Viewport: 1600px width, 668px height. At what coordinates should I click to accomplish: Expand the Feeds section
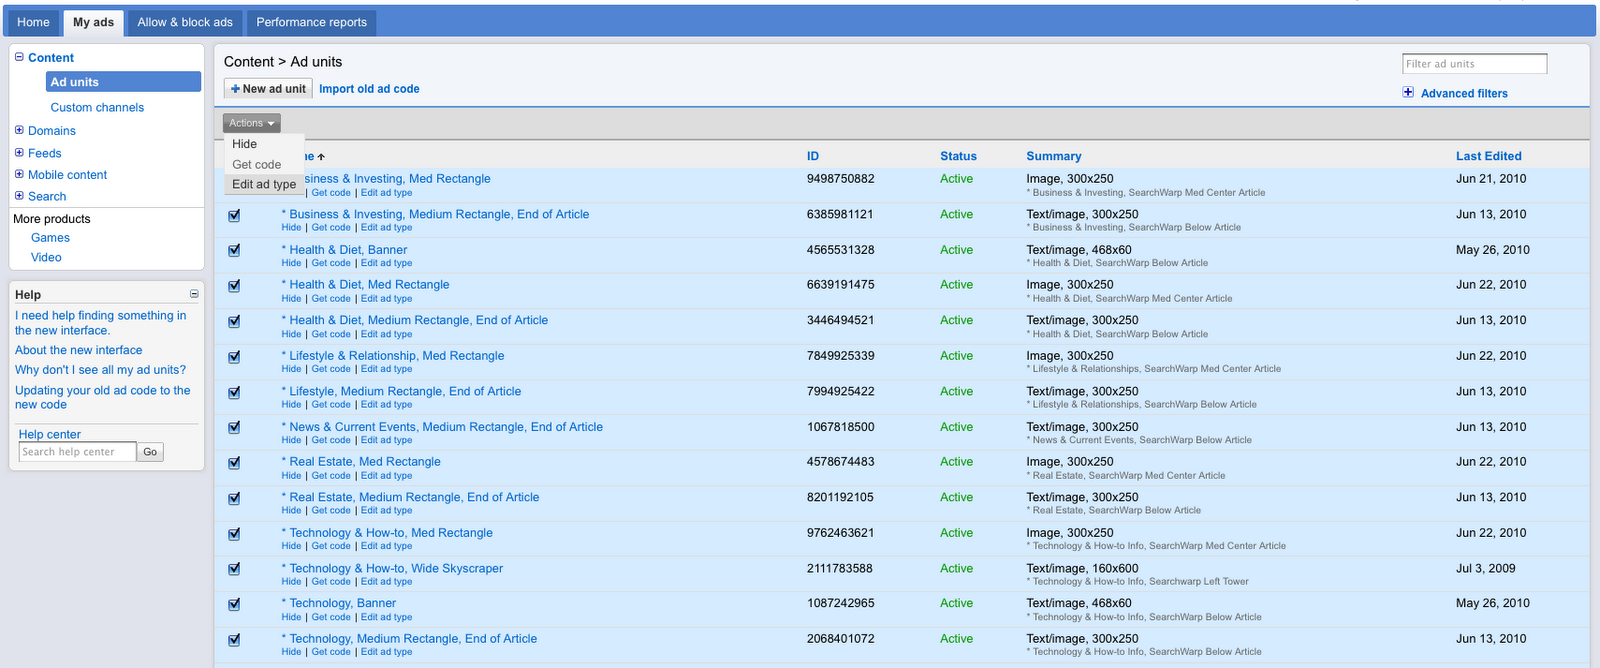tap(19, 152)
